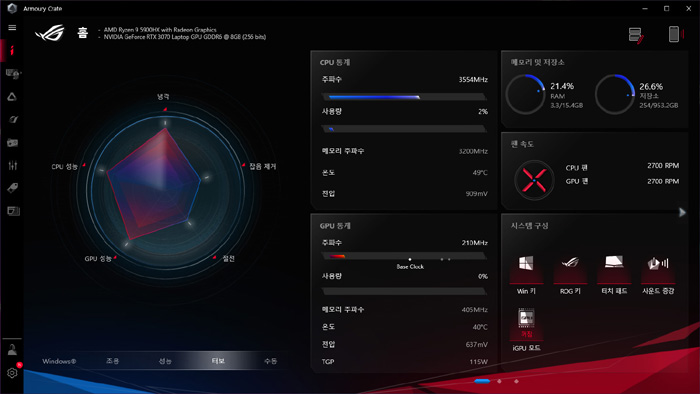Expand the next panels with the right arrow
This screenshot has width=700, height=394.
[x=682, y=212]
